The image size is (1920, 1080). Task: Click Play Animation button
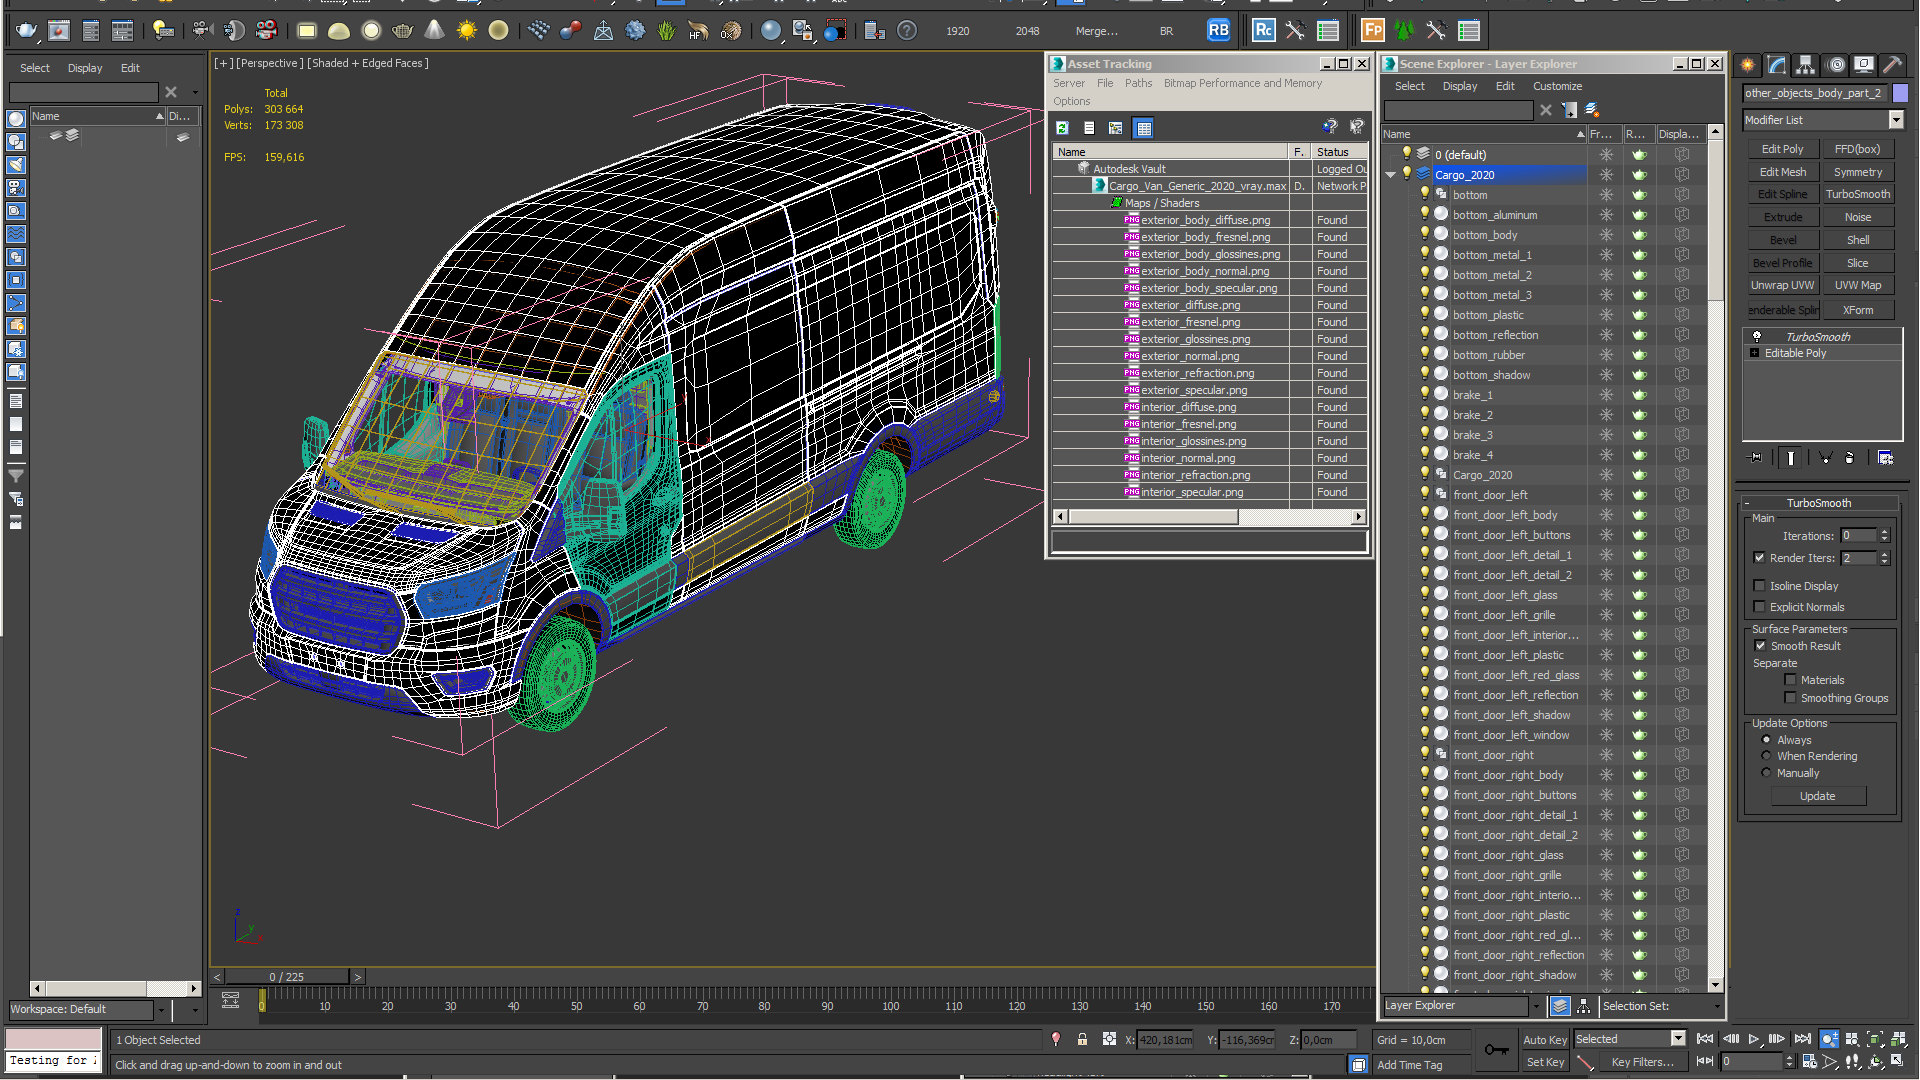pyautogui.click(x=1753, y=1039)
